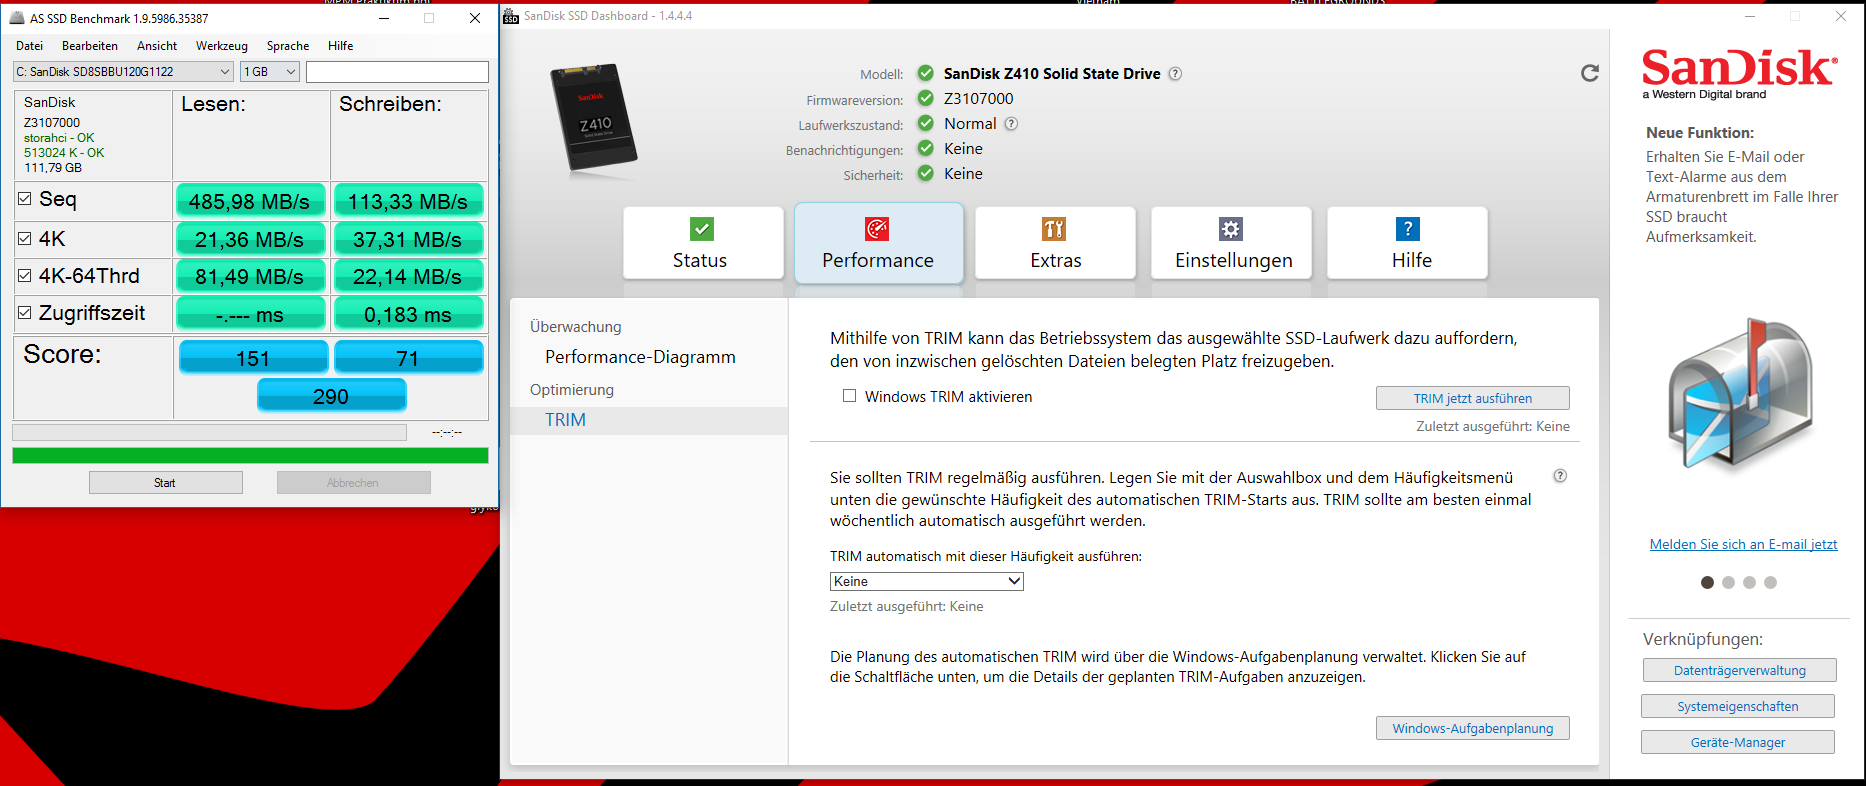
Task: Click write access time 0,183 ms
Action: [408, 314]
